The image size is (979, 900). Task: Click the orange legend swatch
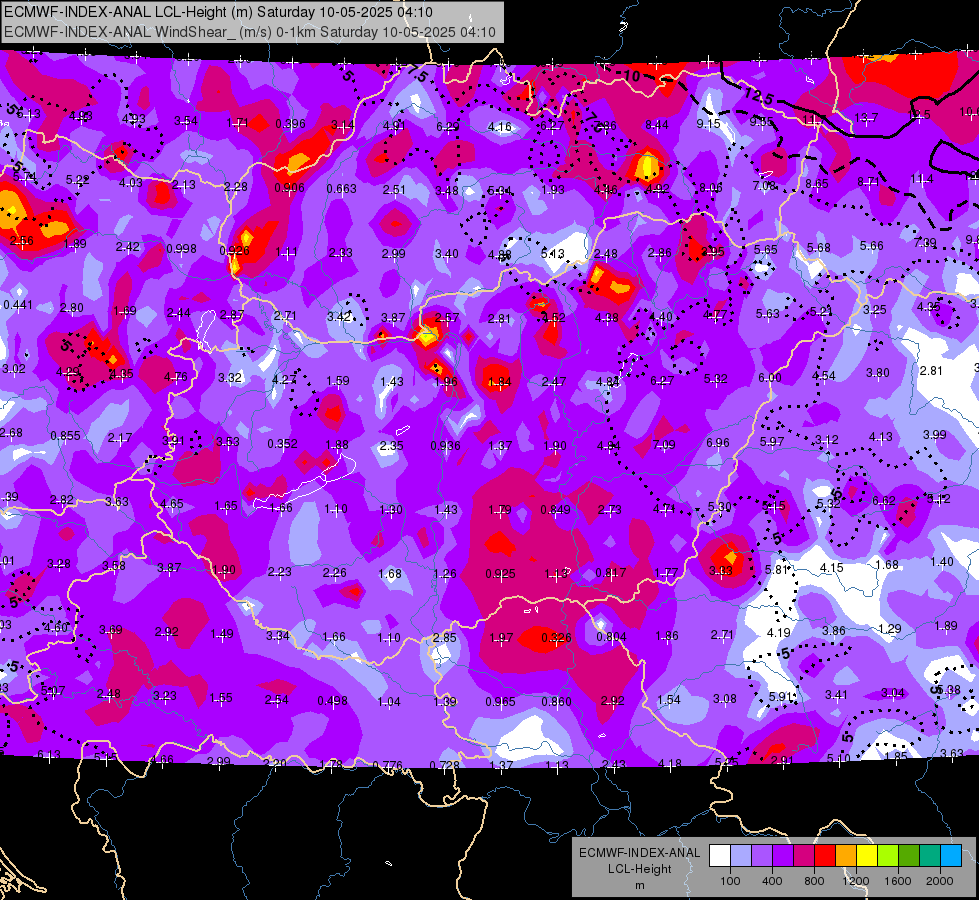(846, 856)
